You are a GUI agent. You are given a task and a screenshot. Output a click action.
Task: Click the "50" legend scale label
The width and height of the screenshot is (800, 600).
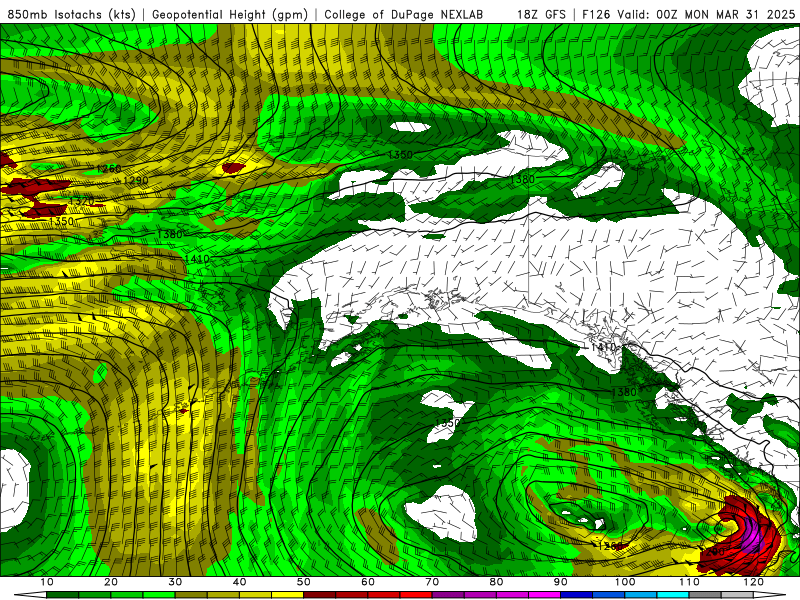(x=304, y=582)
